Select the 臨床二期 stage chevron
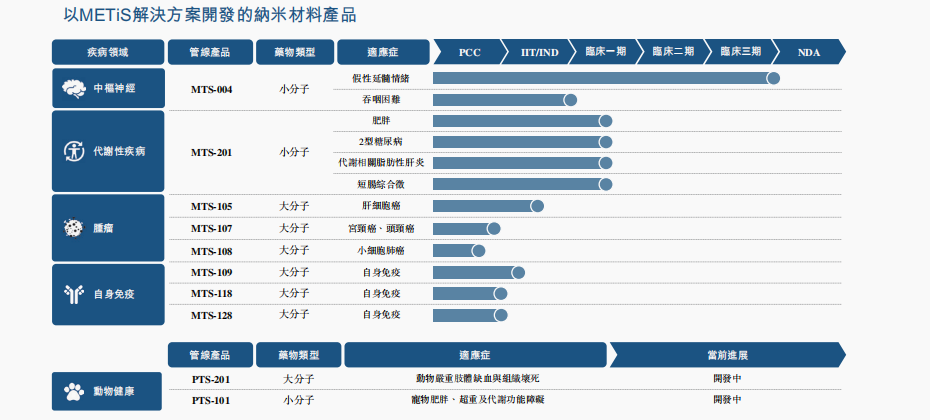The width and height of the screenshot is (930, 420). (x=672, y=51)
